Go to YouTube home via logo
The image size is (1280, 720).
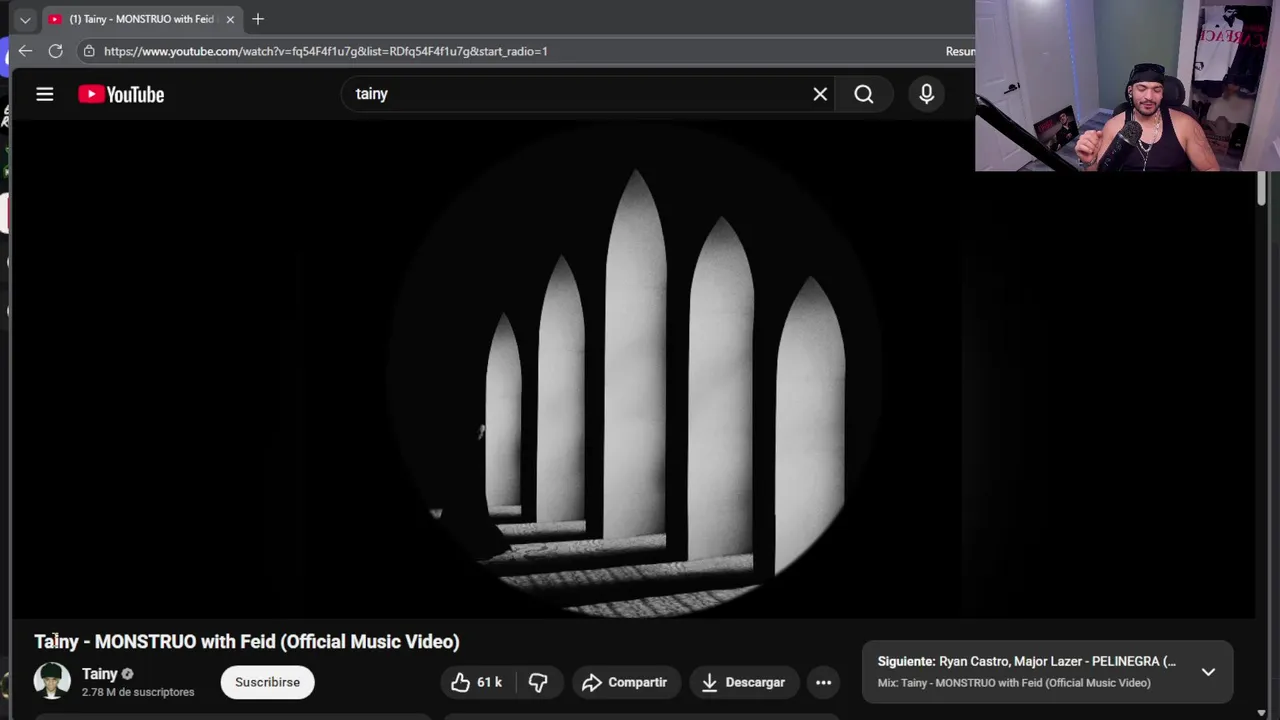pyautogui.click(x=121, y=94)
